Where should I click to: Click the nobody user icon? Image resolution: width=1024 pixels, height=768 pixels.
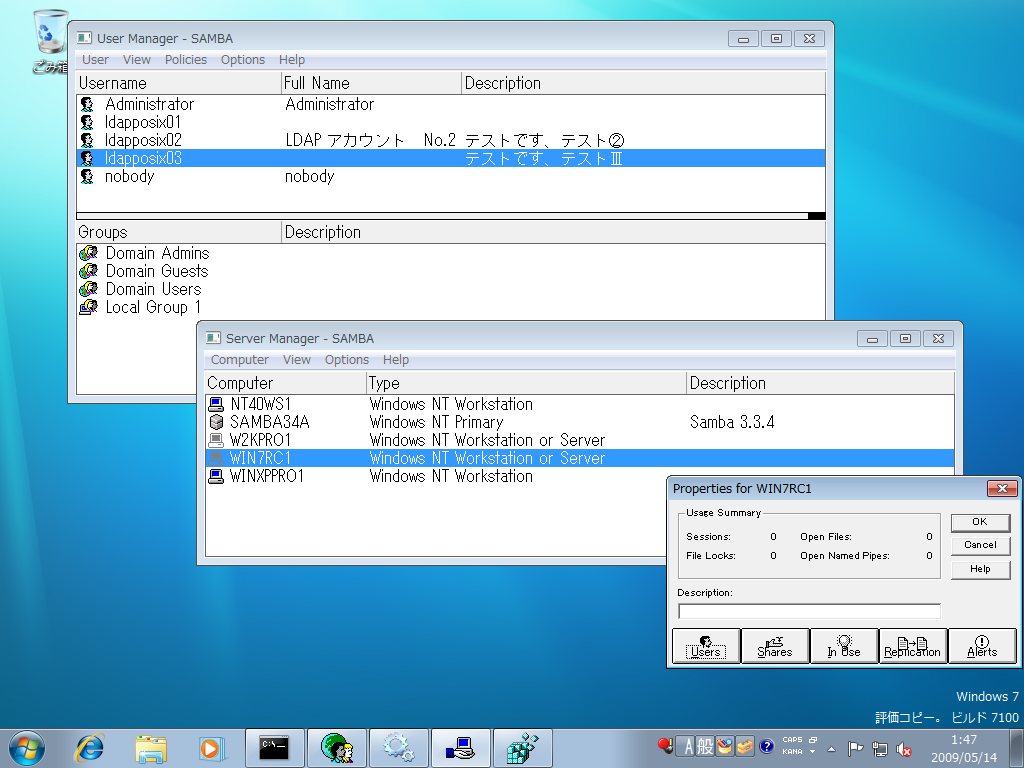point(87,176)
